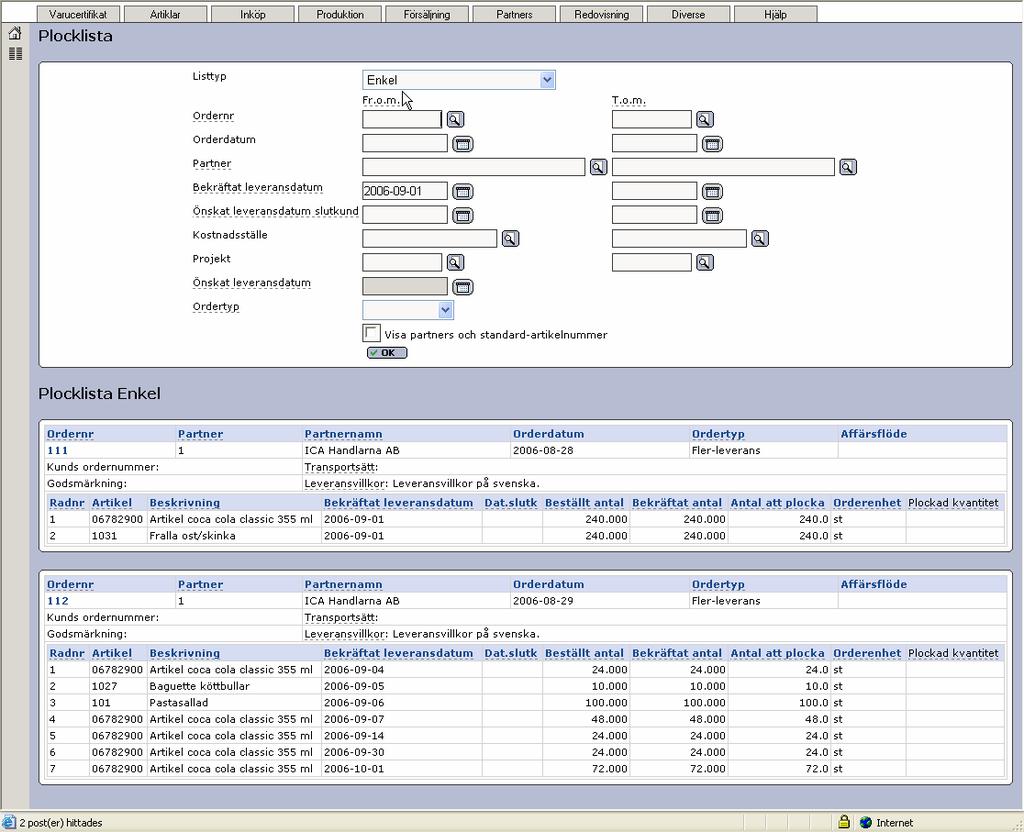Focus Bekräftat leveransdatum field with 2006-09-01
This screenshot has width=1024, height=832.
[x=405, y=191]
